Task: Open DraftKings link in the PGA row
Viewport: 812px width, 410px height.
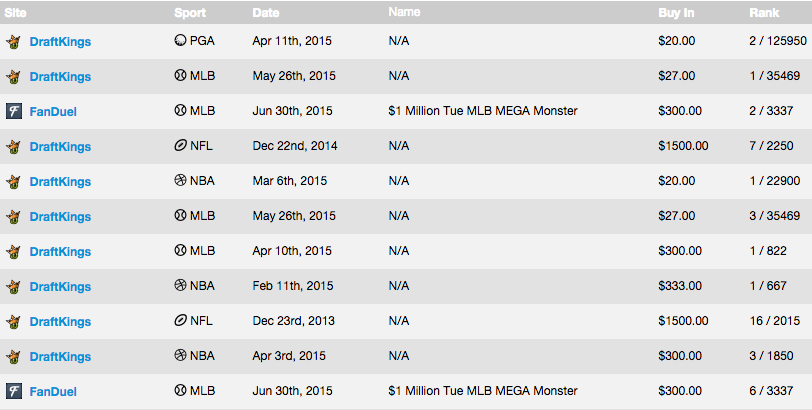Action: pos(60,41)
